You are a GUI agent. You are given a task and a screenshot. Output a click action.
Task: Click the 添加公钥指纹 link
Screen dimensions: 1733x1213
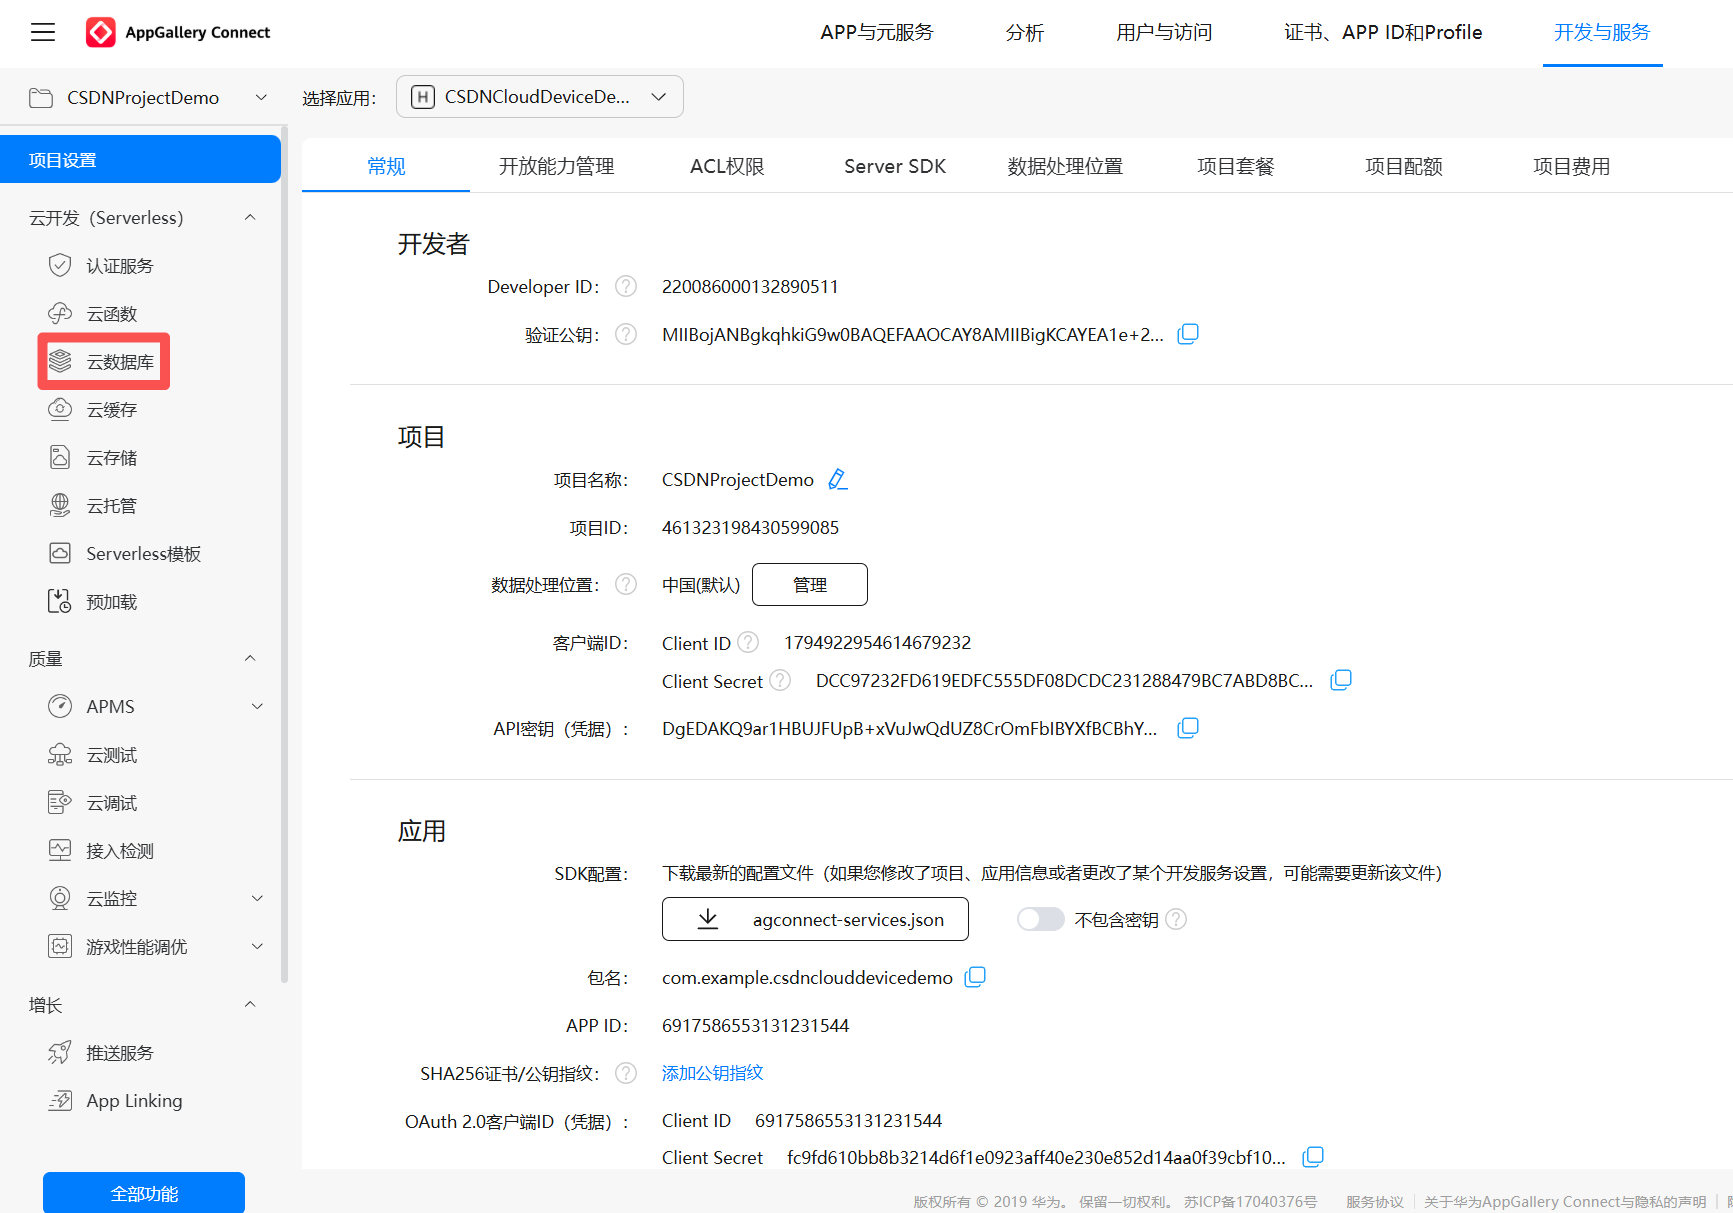pyautogui.click(x=712, y=1073)
